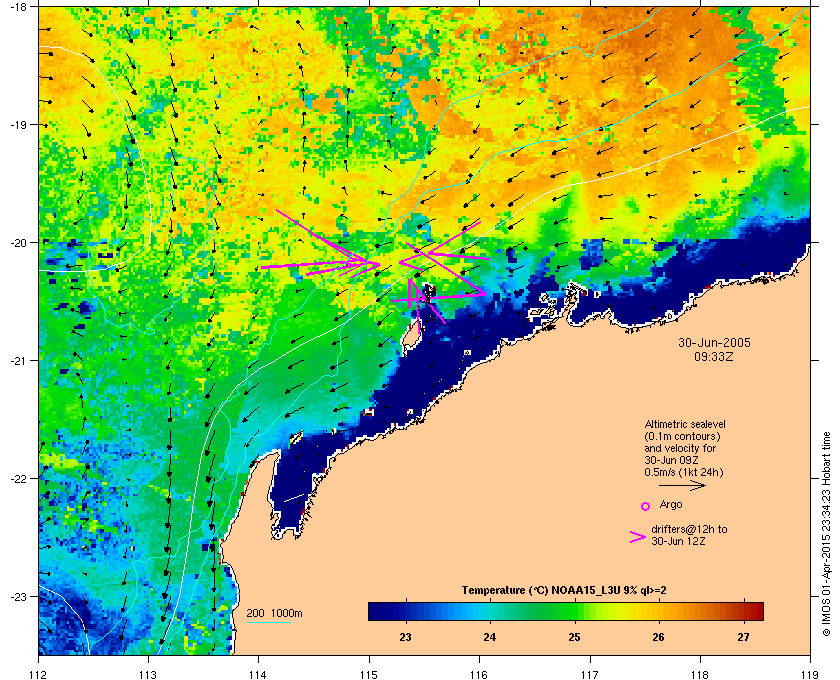This screenshot has height=680, width=840.
Task: Click the cyan 200 1000m depth contour line sample
Action: pyautogui.click(x=268, y=623)
